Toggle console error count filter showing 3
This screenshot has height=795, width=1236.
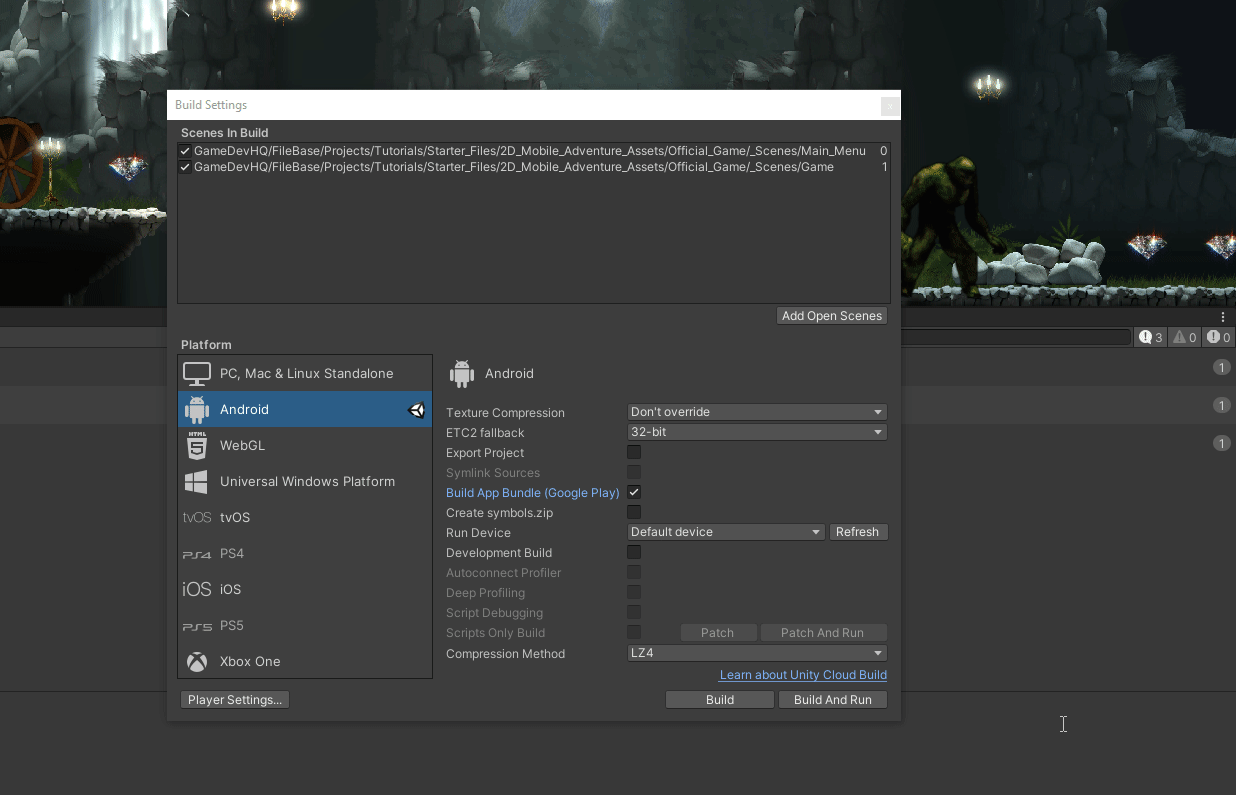coord(1151,338)
